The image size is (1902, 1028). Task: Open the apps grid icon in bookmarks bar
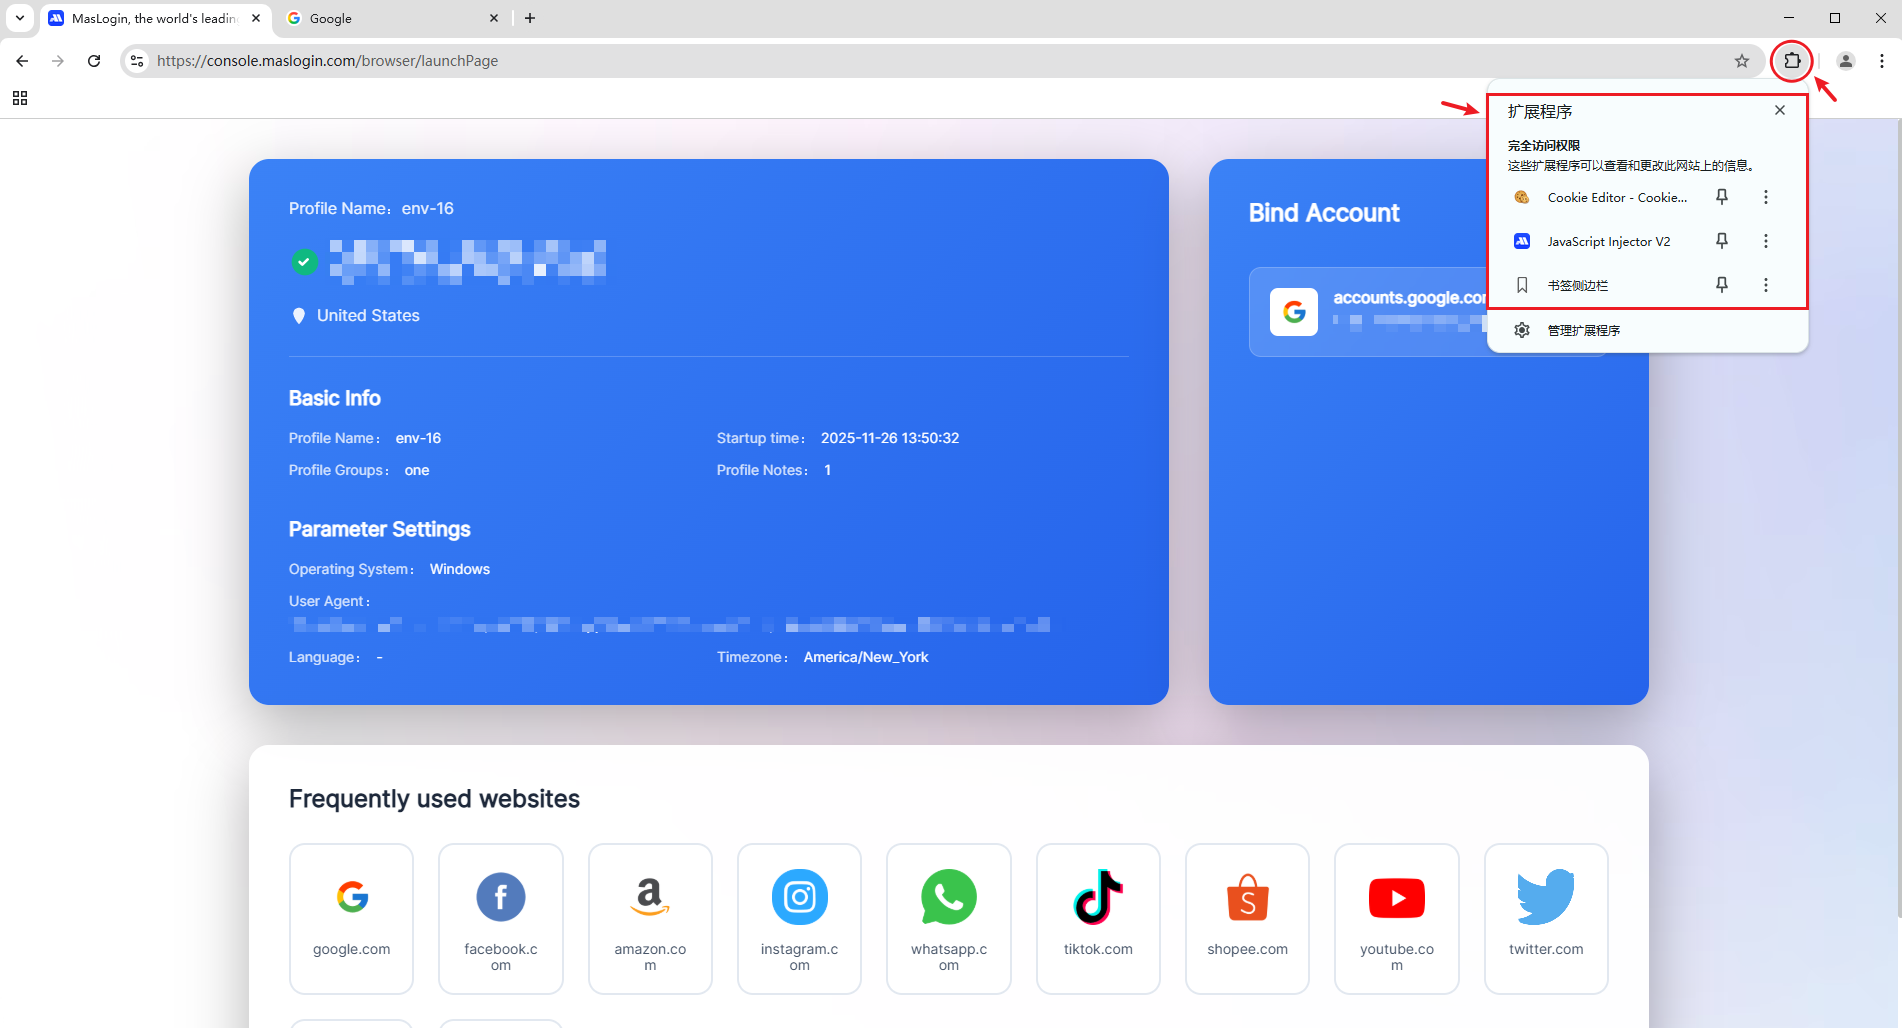pyautogui.click(x=20, y=98)
